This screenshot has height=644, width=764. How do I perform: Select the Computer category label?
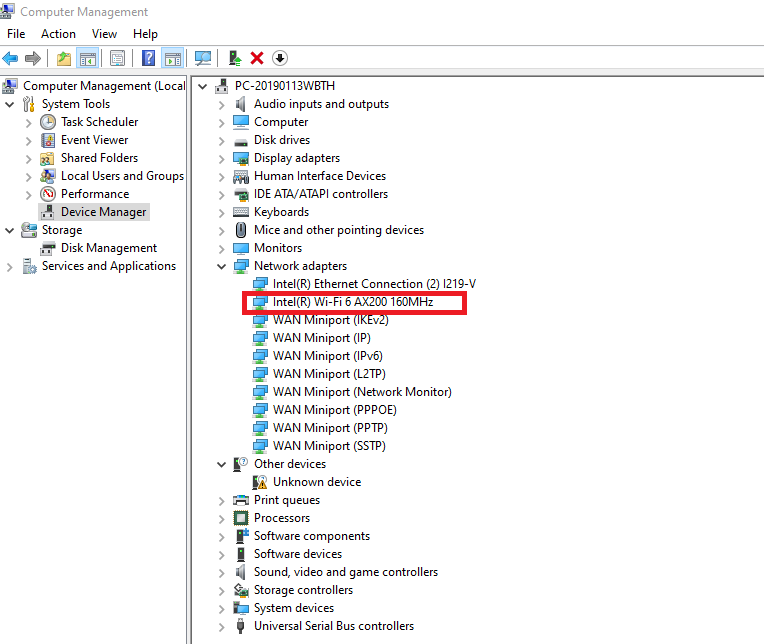click(x=281, y=122)
